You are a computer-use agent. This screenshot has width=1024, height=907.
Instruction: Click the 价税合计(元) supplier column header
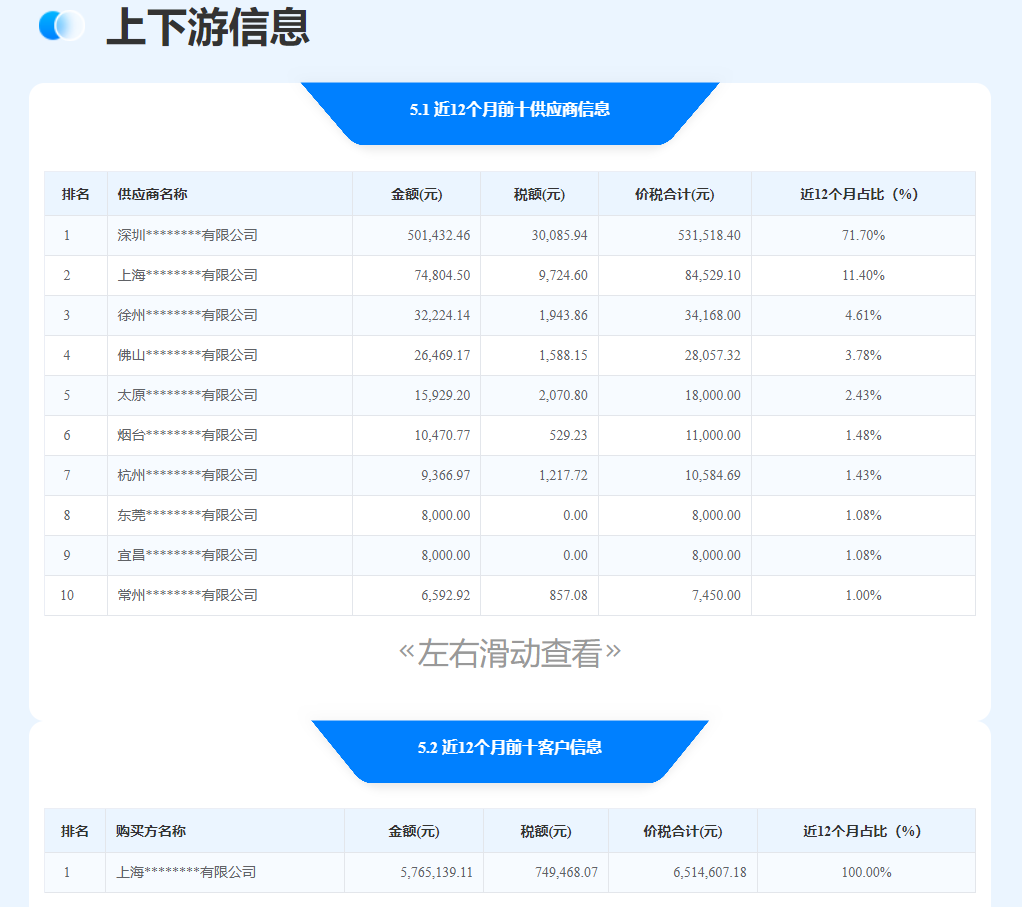(x=674, y=193)
